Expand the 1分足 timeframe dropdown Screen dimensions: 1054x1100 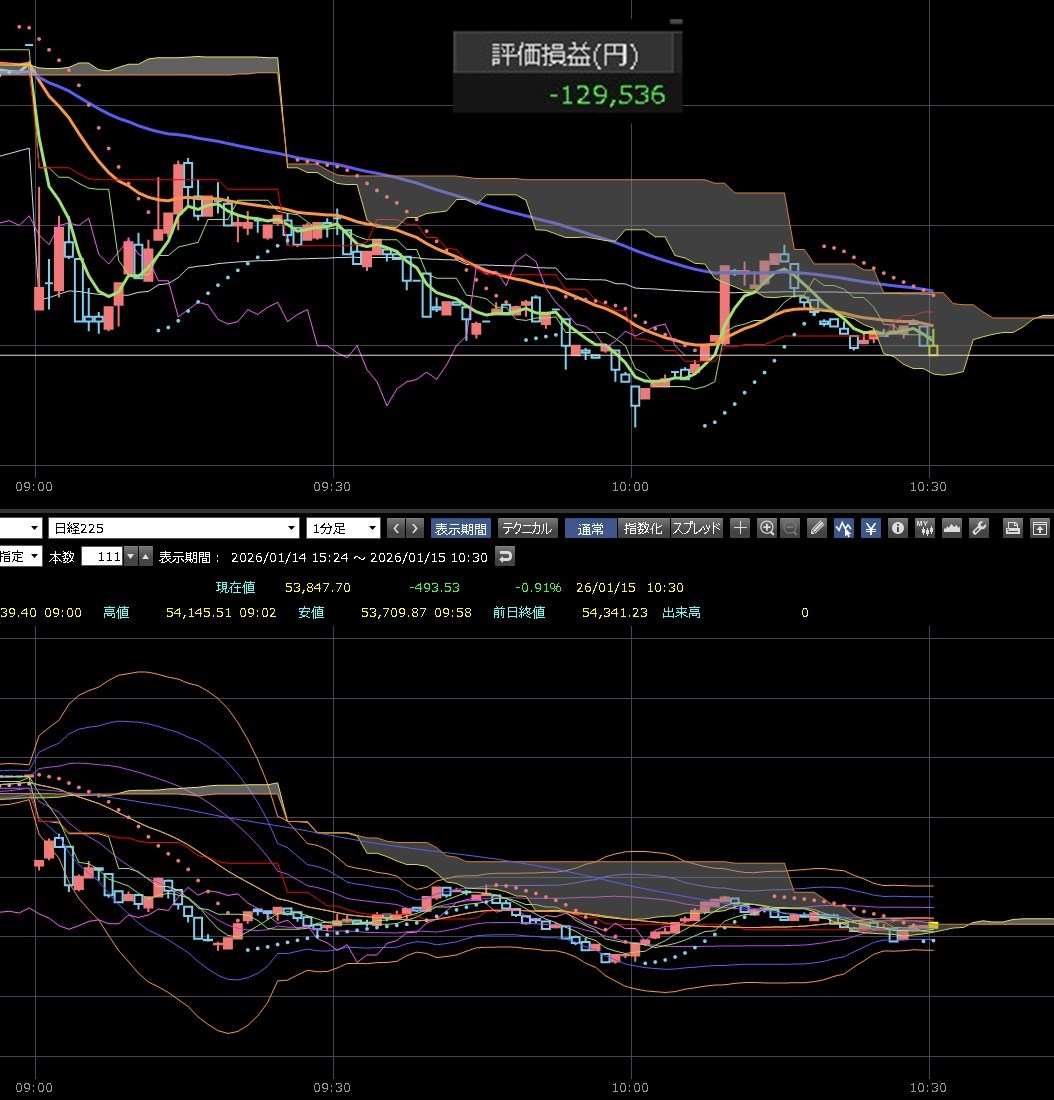[372, 528]
